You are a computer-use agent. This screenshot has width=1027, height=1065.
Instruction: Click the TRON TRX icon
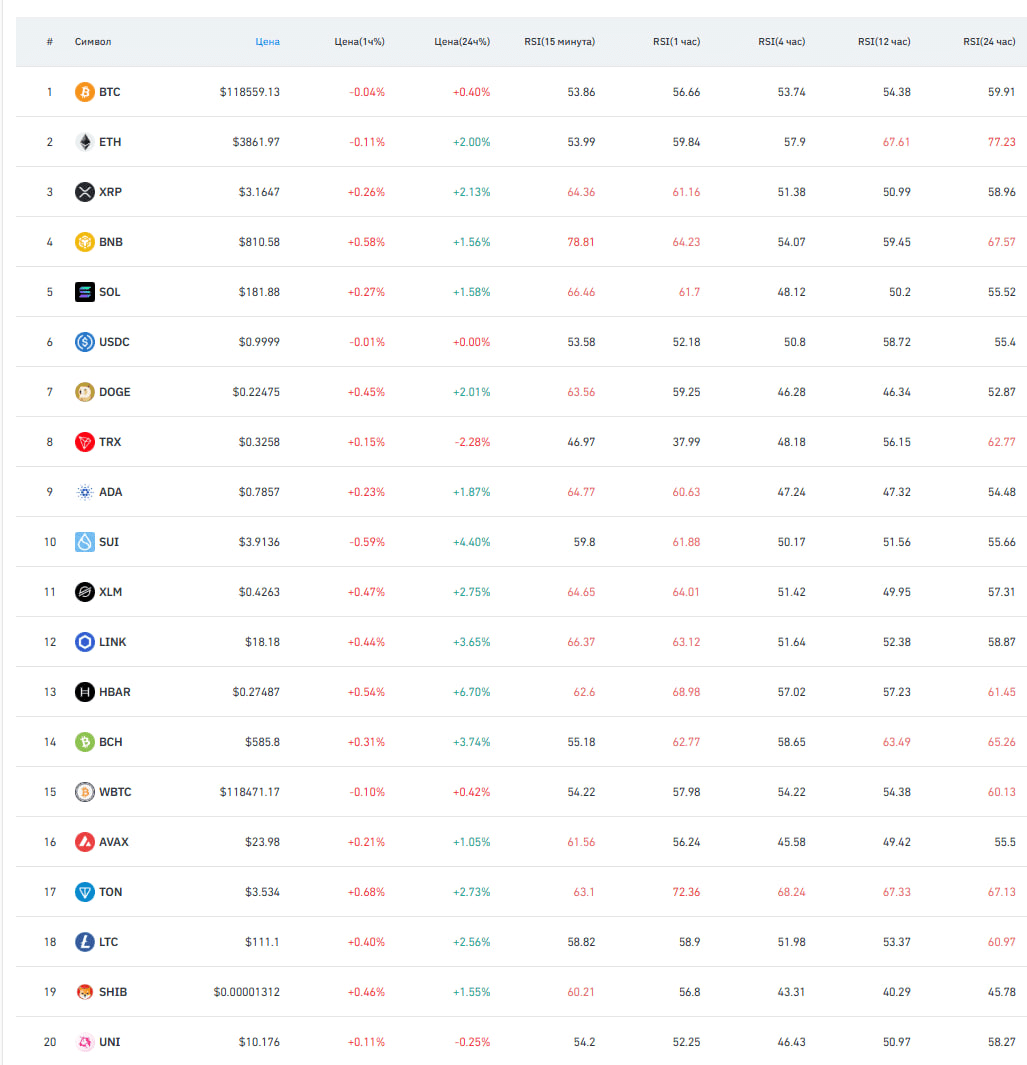(84, 442)
